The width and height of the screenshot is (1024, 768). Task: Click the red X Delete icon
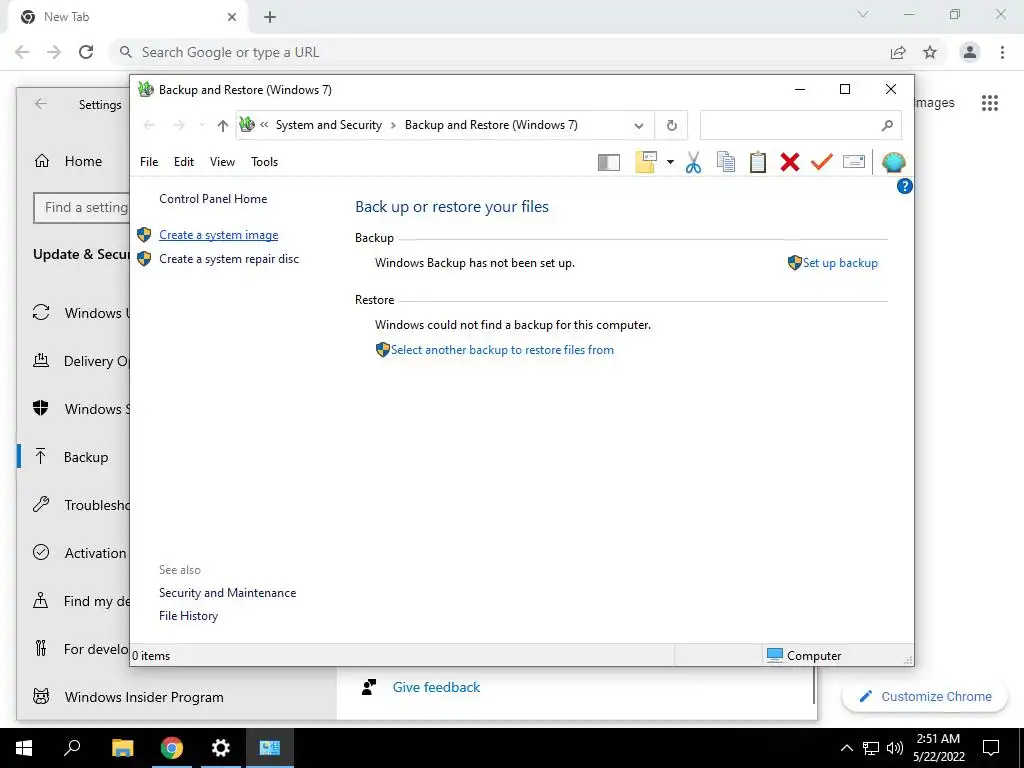790,162
